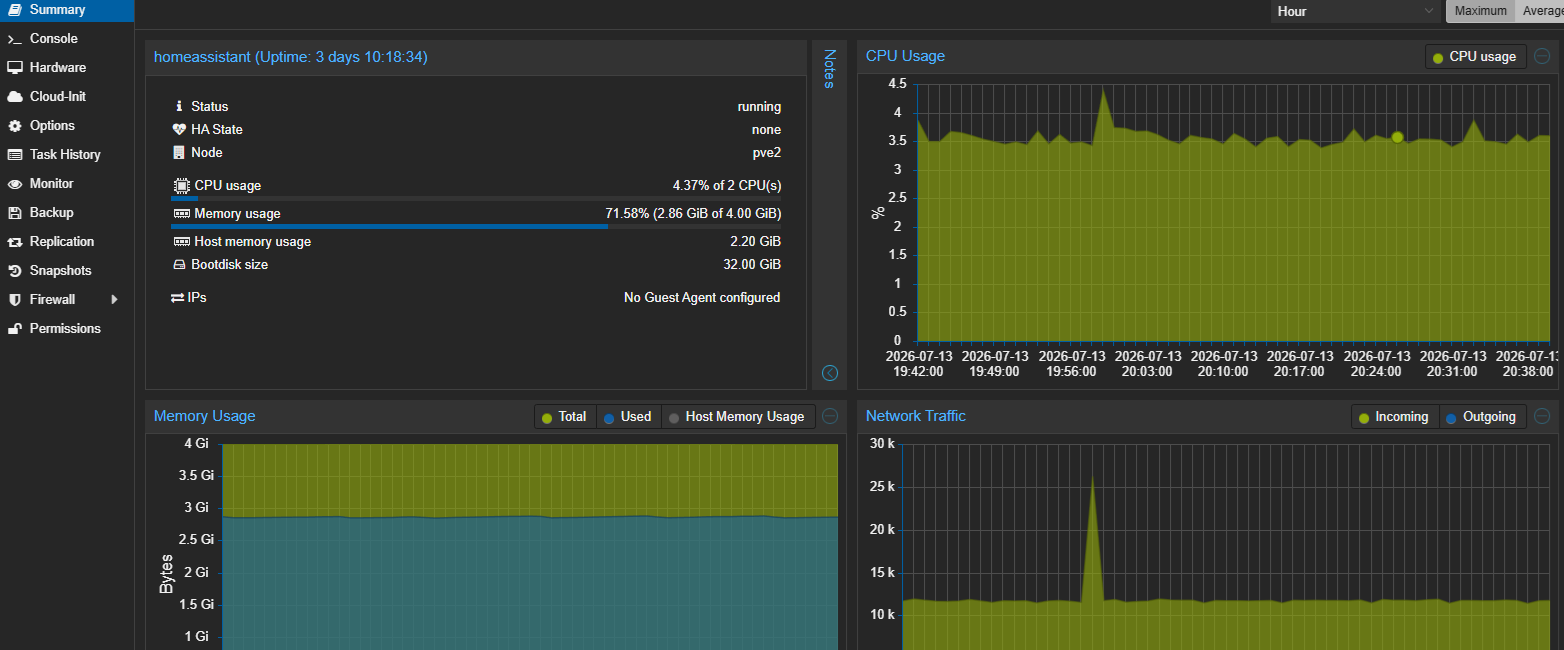The height and width of the screenshot is (650, 1564).
Task: Open the Permissions section
Action: [x=66, y=329]
